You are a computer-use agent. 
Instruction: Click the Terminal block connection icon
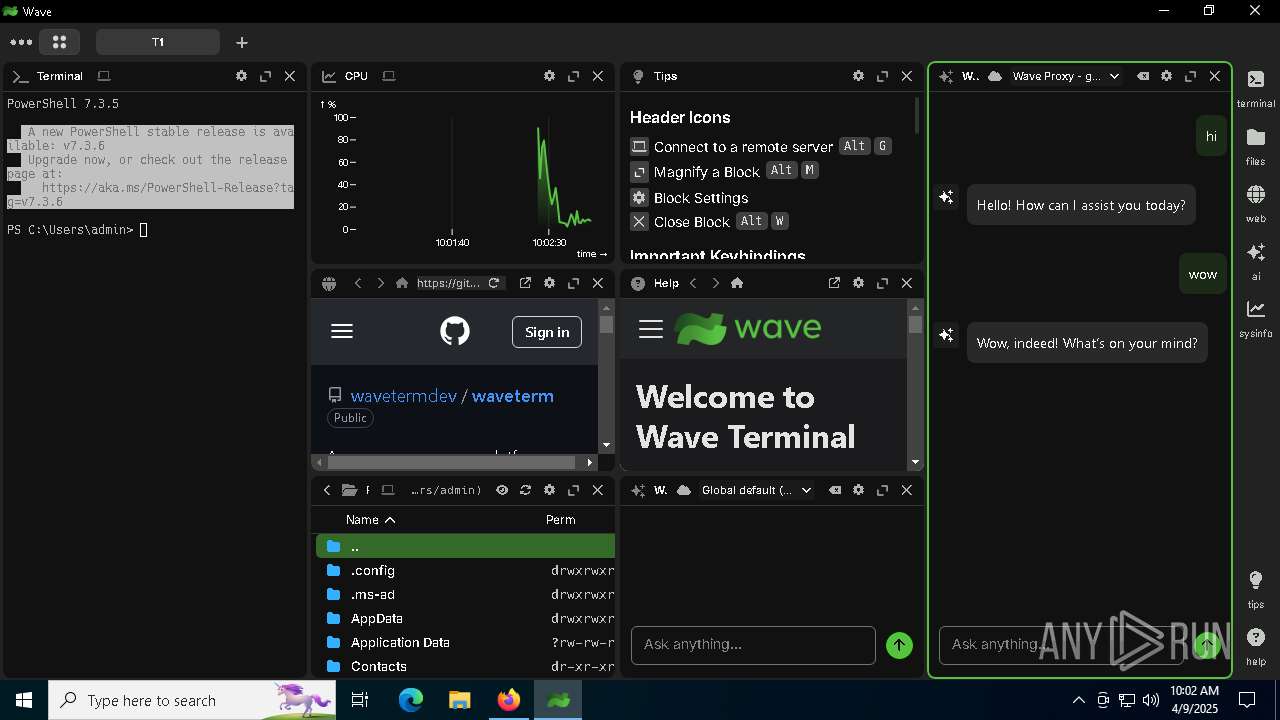tap(104, 76)
